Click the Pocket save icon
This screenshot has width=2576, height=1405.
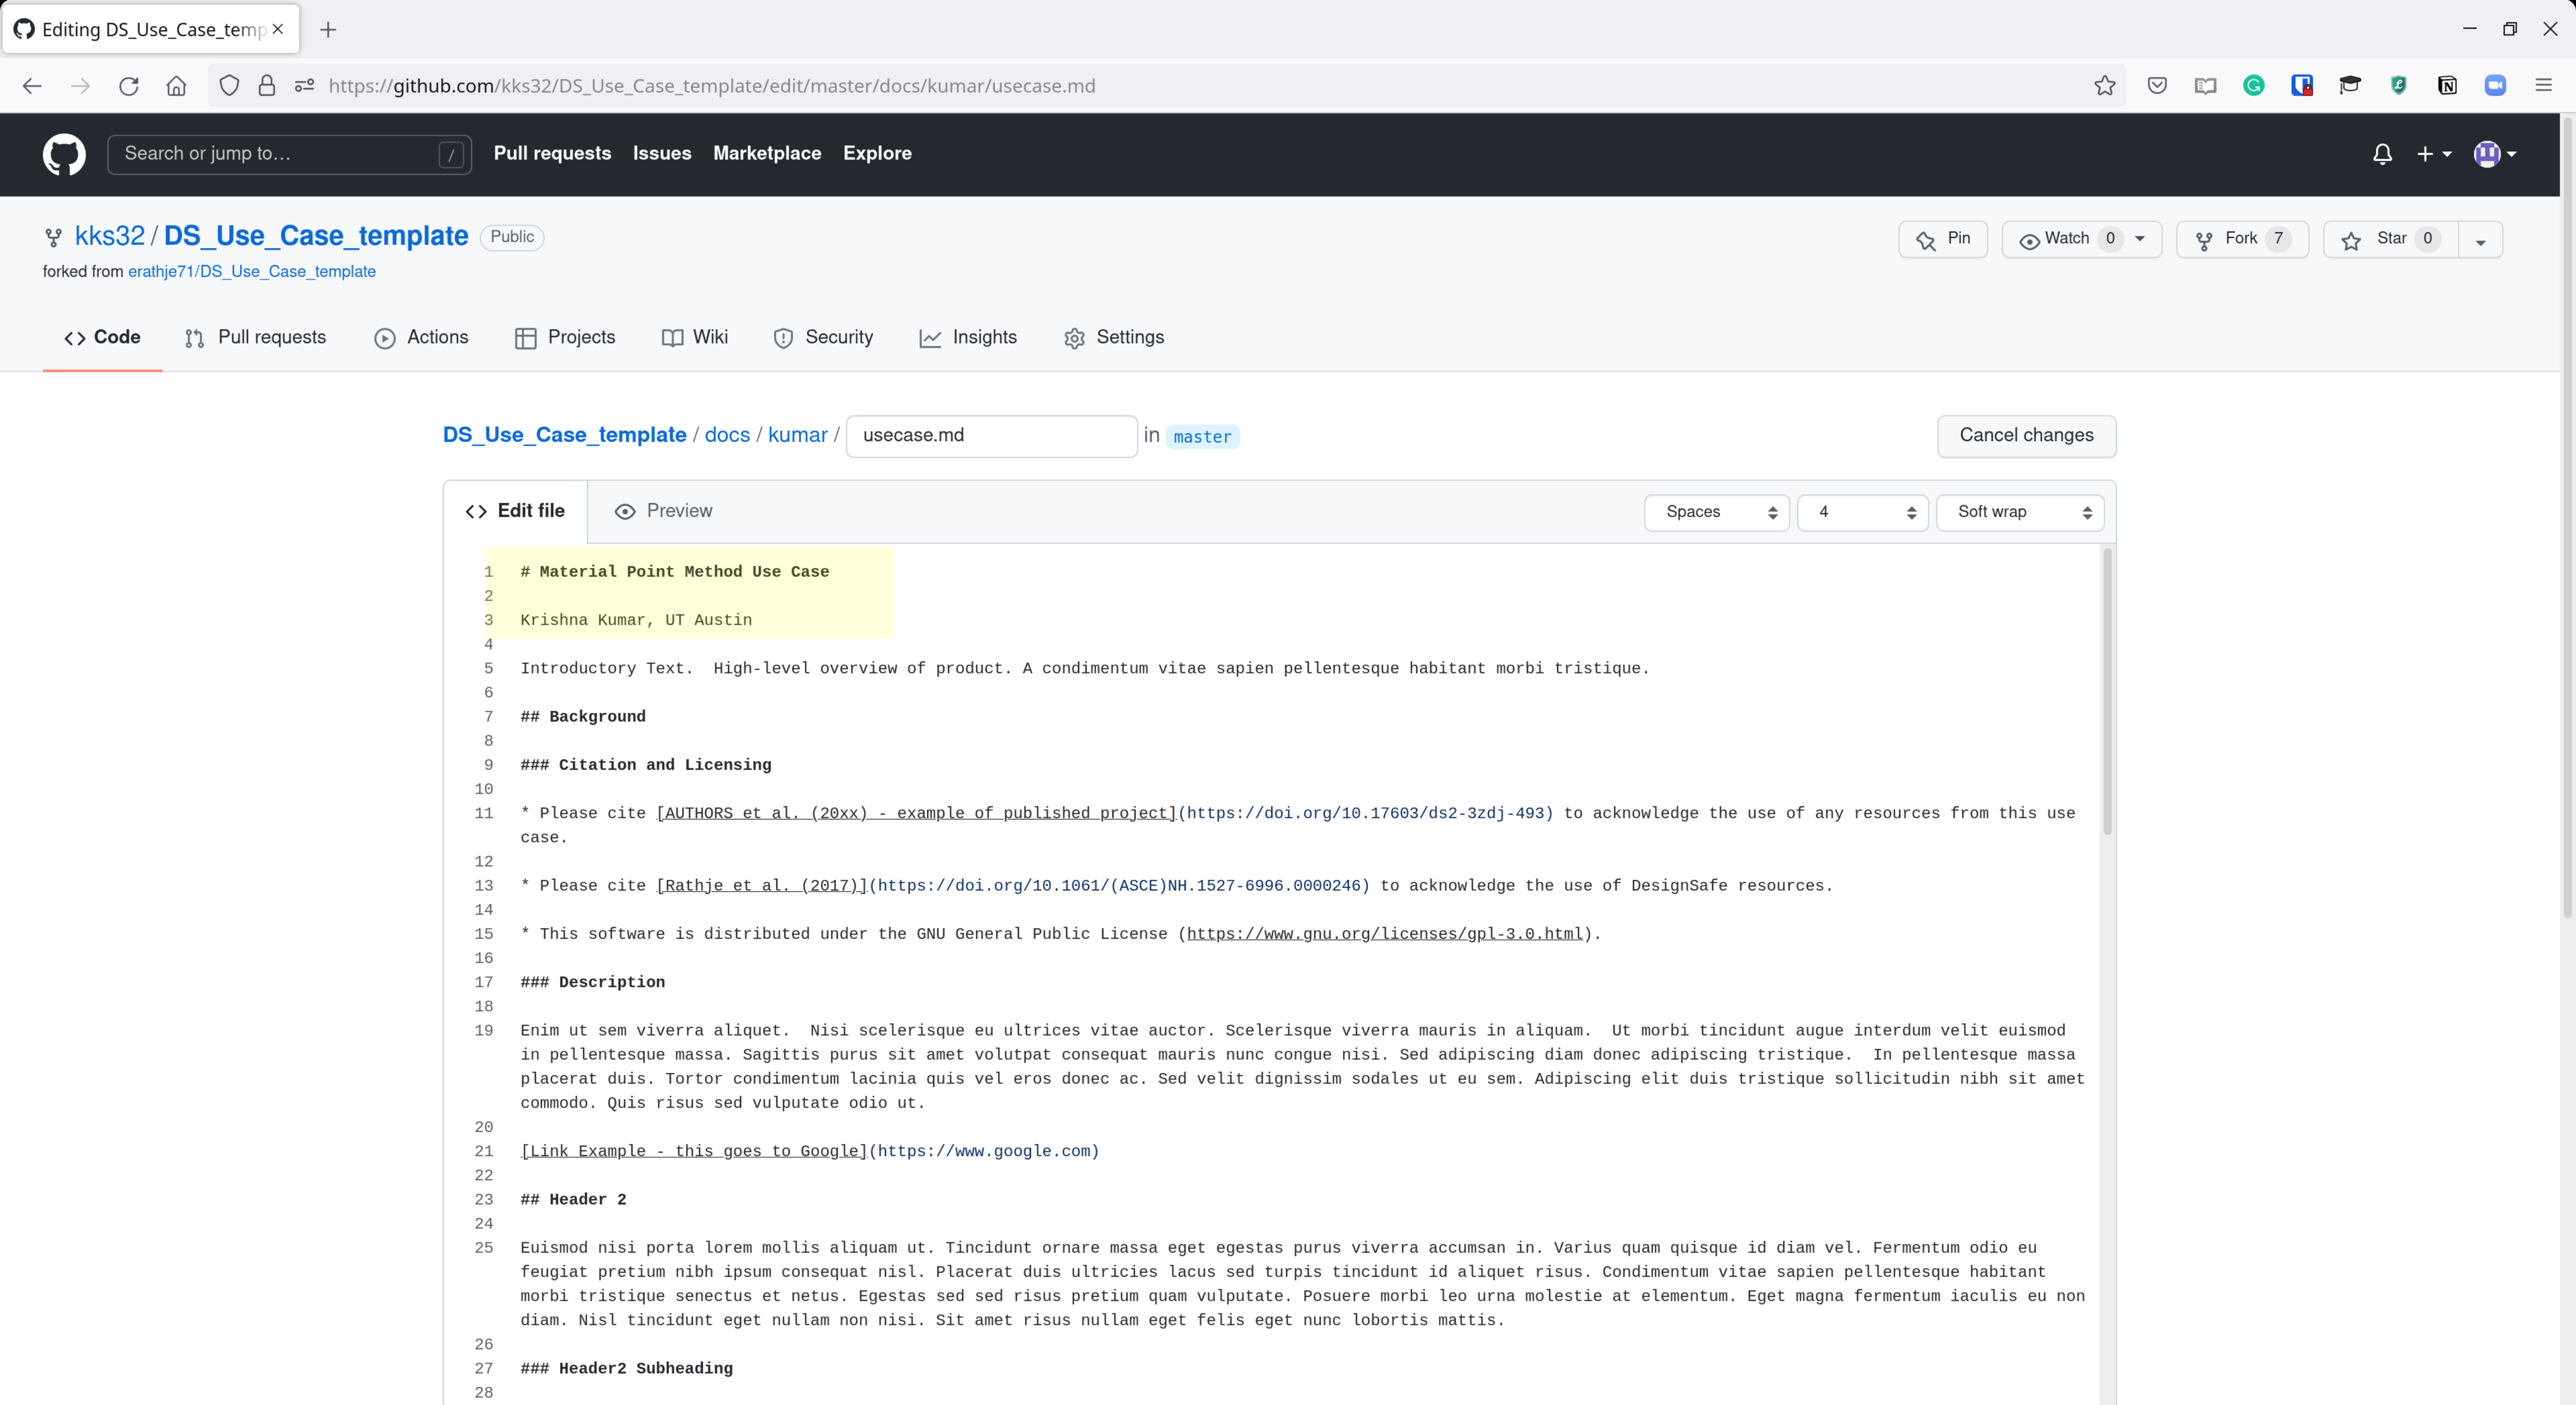click(x=2157, y=86)
